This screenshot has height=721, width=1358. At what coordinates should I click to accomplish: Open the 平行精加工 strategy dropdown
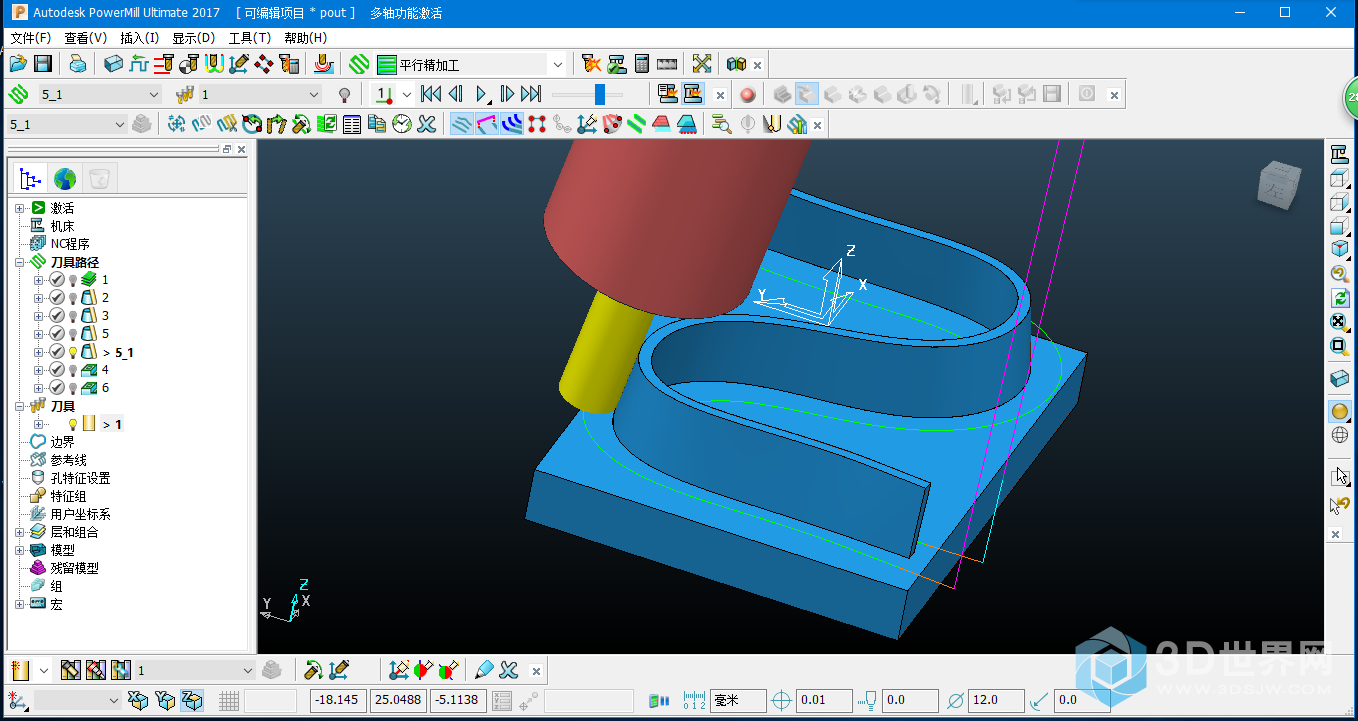pyautogui.click(x=557, y=64)
